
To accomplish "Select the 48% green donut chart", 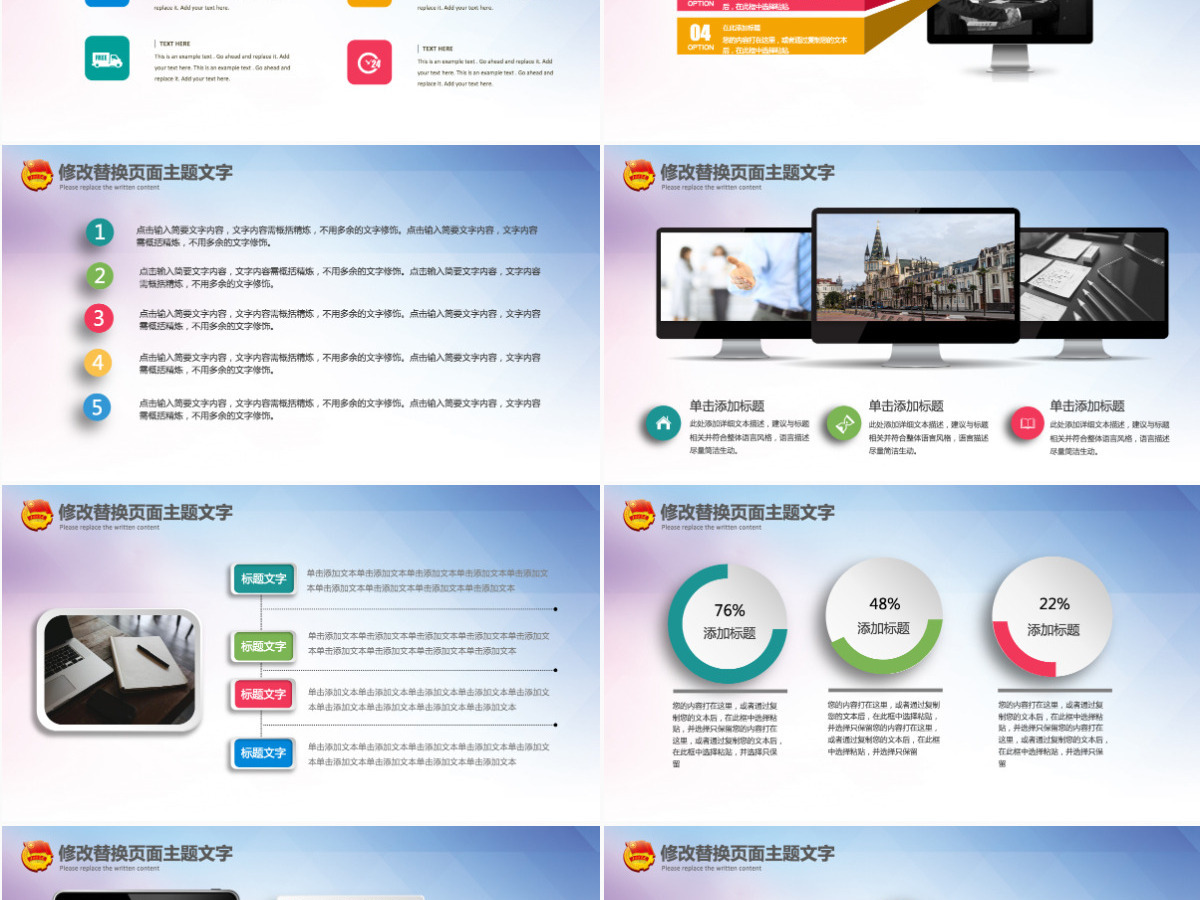I will pos(884,616).
